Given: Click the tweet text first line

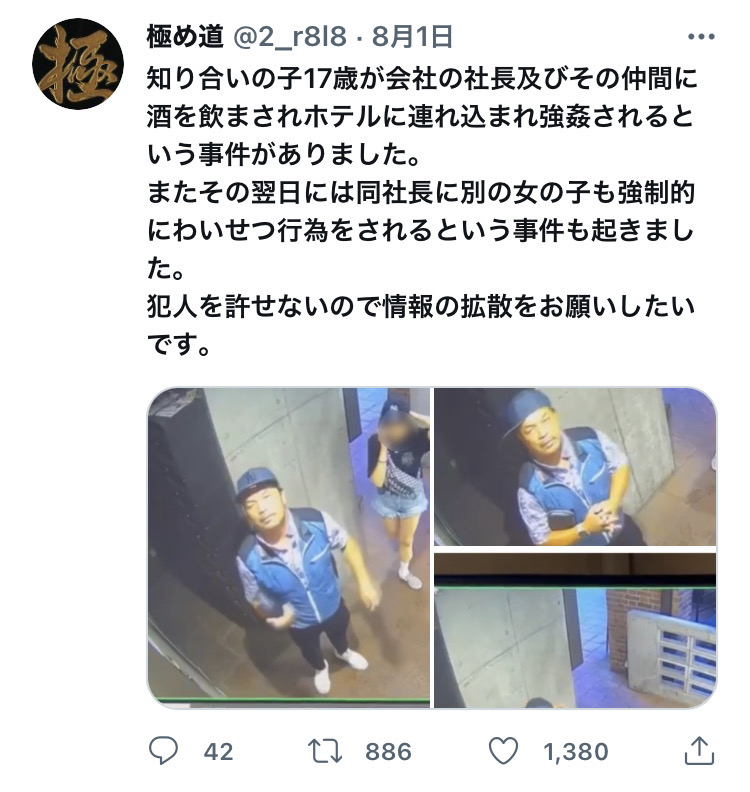Looking at the screenshot, I should 422,79.
